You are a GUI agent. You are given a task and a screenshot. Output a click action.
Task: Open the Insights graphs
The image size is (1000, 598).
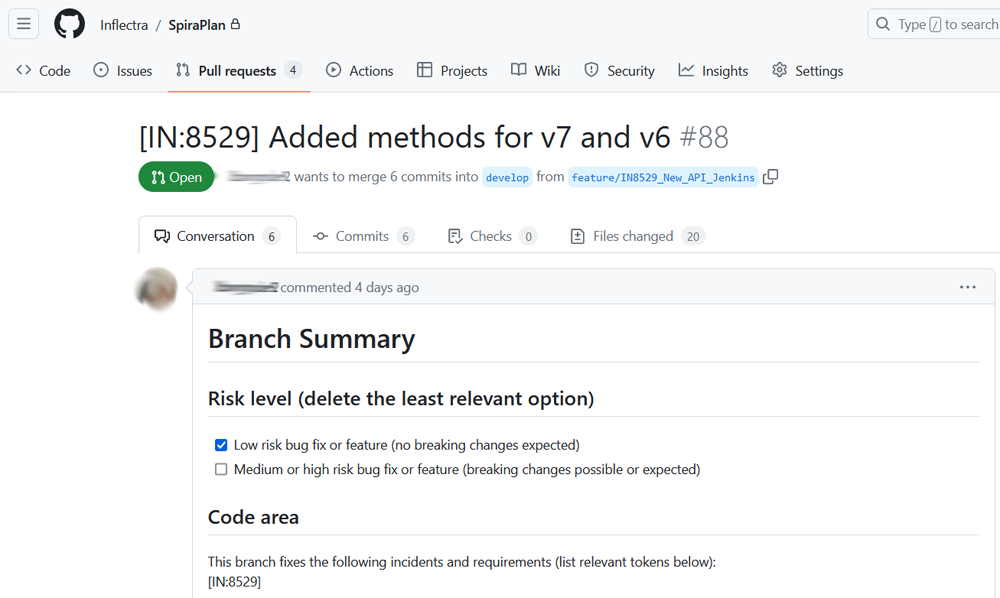(x=712, y=70)
